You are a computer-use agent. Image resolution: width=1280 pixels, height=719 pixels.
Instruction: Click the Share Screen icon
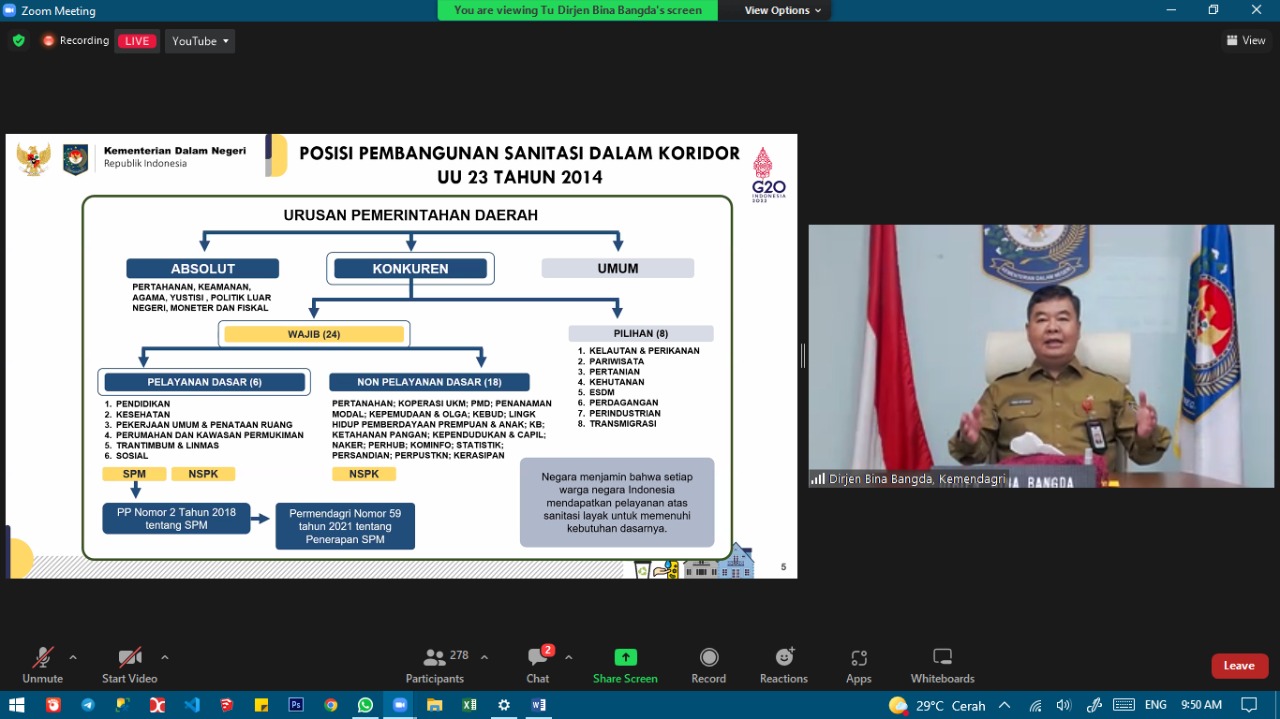point(625,658)
